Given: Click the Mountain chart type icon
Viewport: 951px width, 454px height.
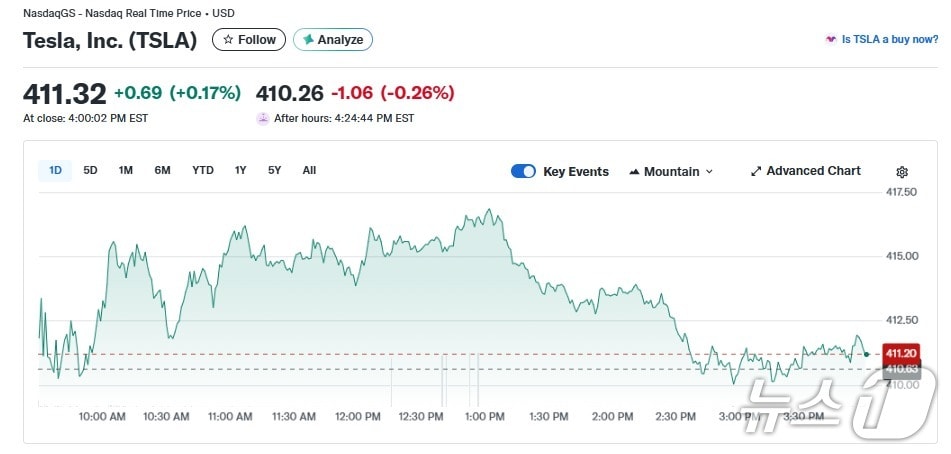Looking at the screenshot, I should [634, 172].
